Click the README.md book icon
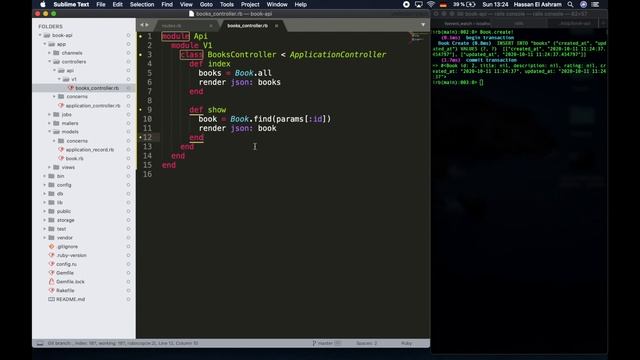This screenshot has width=640, height=360. click(x=51, y=299)
